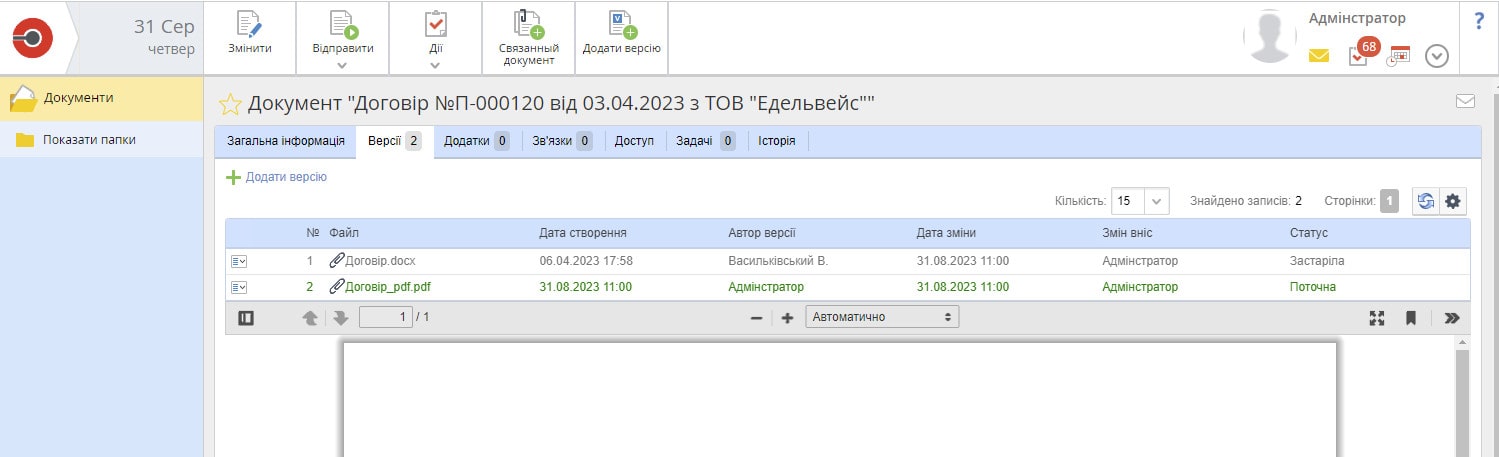
Task: Open the Договір_pdf.pdf file link
Action: 388,287
